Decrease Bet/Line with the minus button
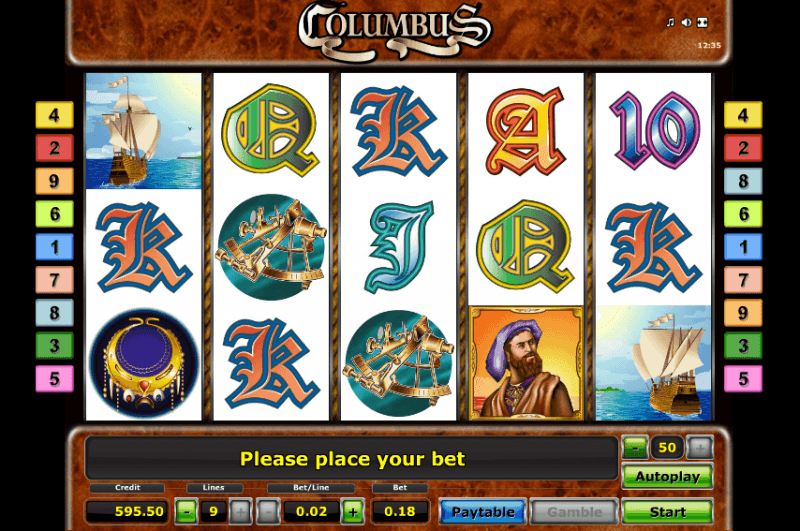The image size is (800, 531). click(x=268, y=511)
